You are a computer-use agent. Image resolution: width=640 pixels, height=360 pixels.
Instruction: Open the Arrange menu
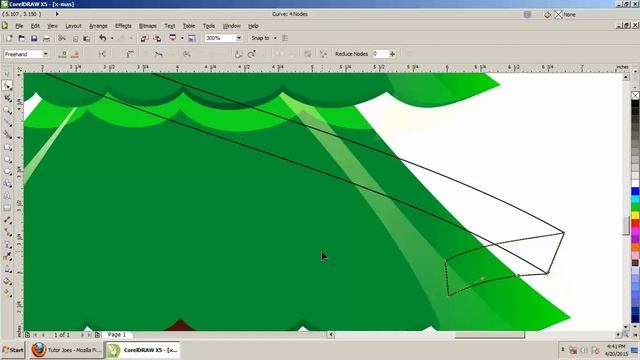pos(98,26)
